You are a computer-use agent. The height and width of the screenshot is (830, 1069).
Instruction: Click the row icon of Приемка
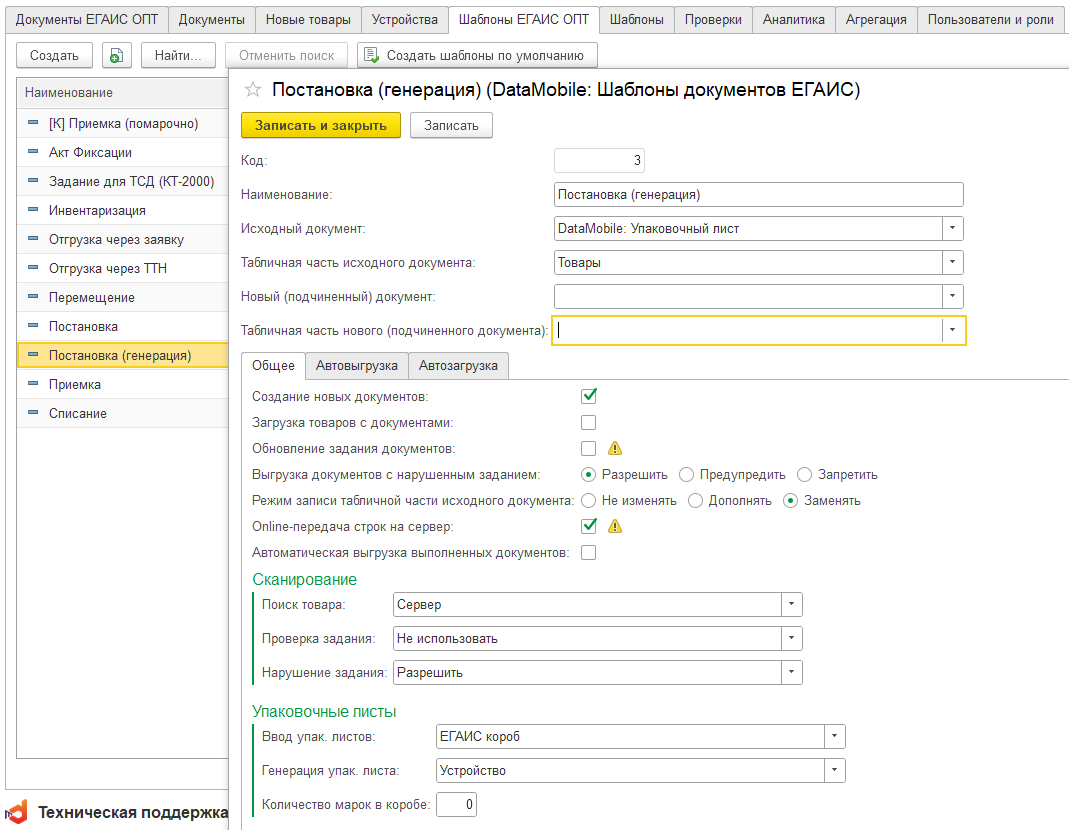(x=33, y=384)
